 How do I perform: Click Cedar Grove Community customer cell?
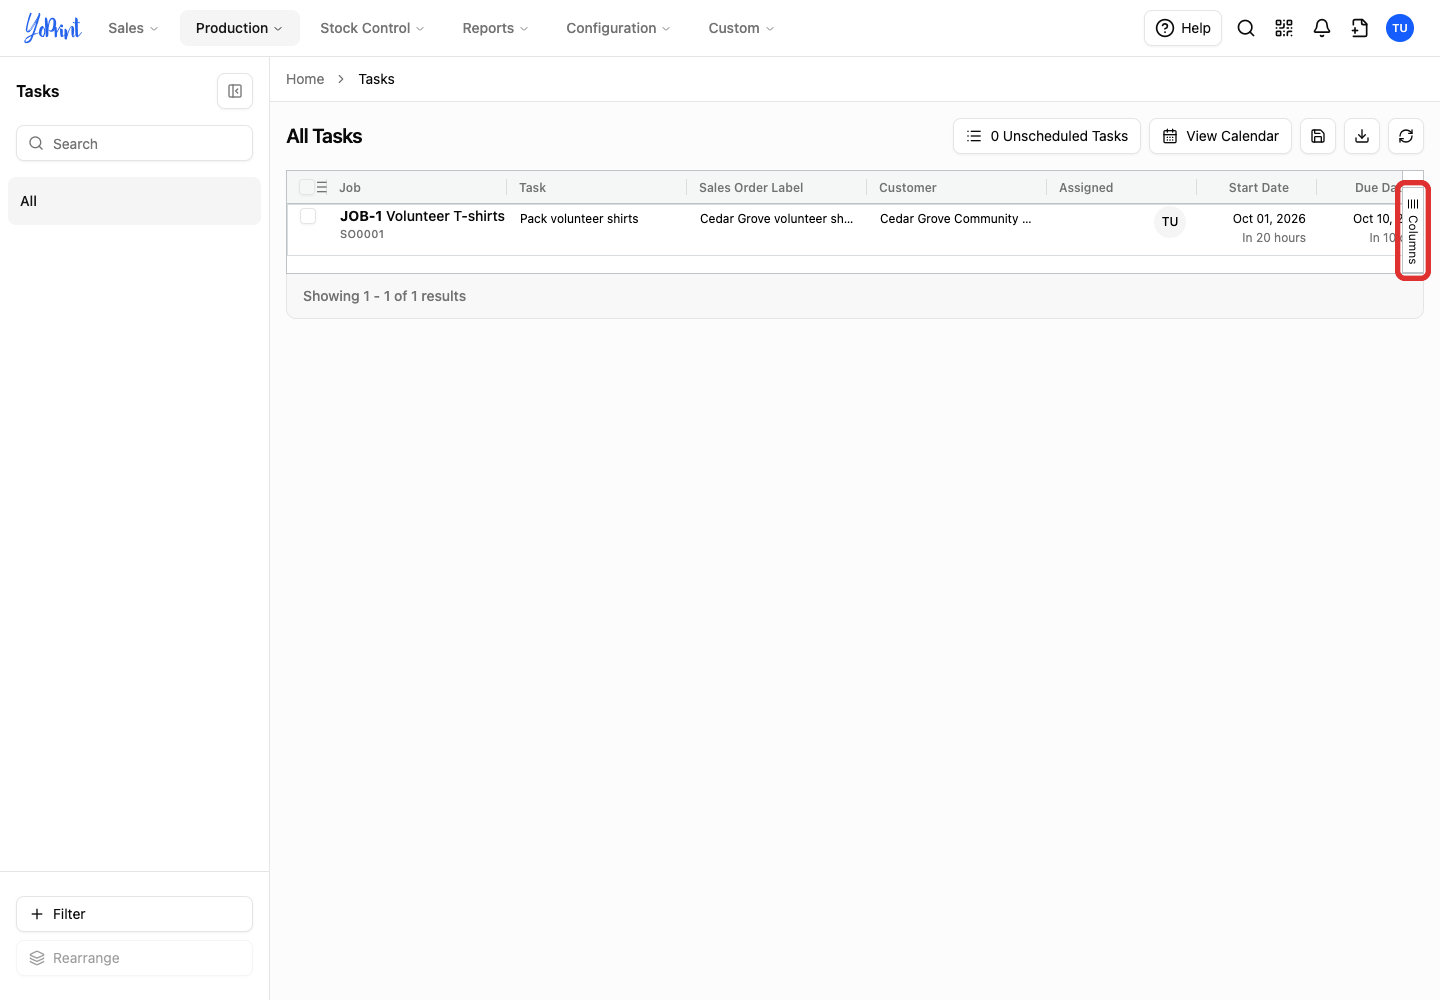click(955, 218)
